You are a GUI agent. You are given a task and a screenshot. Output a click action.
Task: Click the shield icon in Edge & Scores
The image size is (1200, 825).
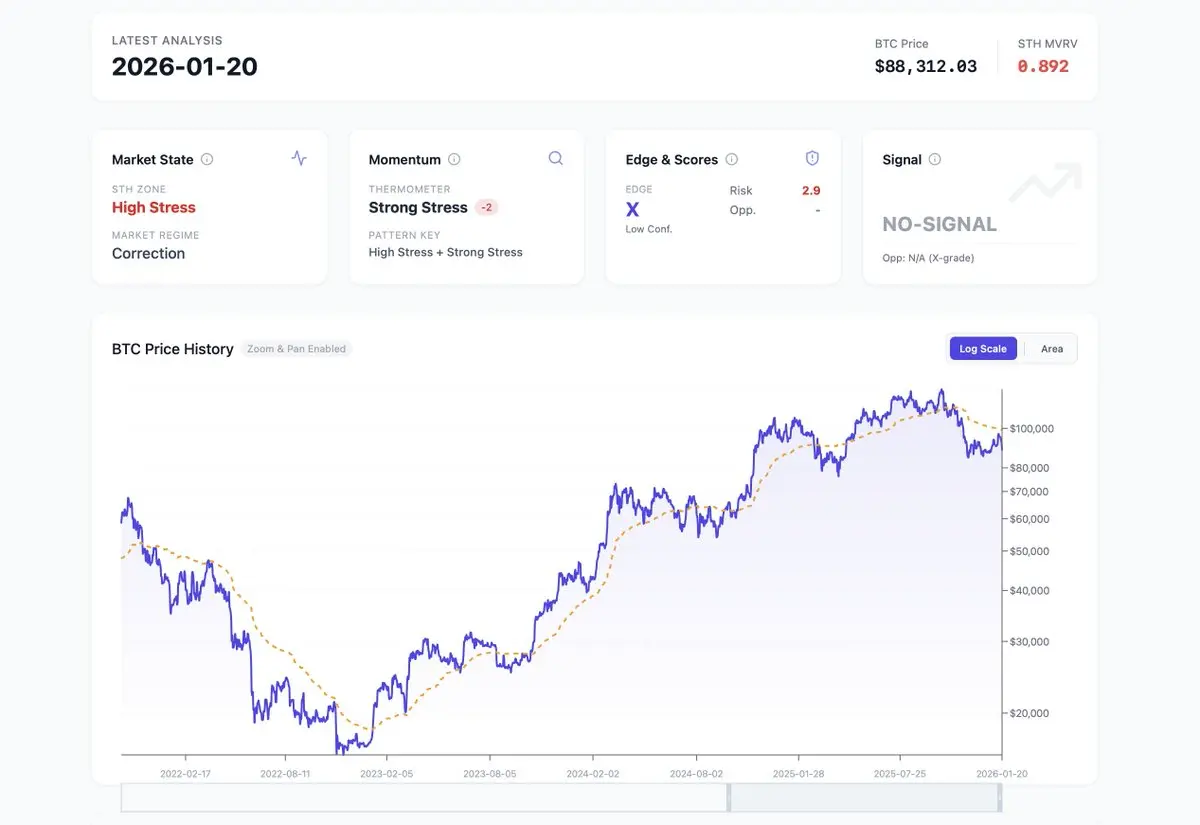[x=812, y=158]
